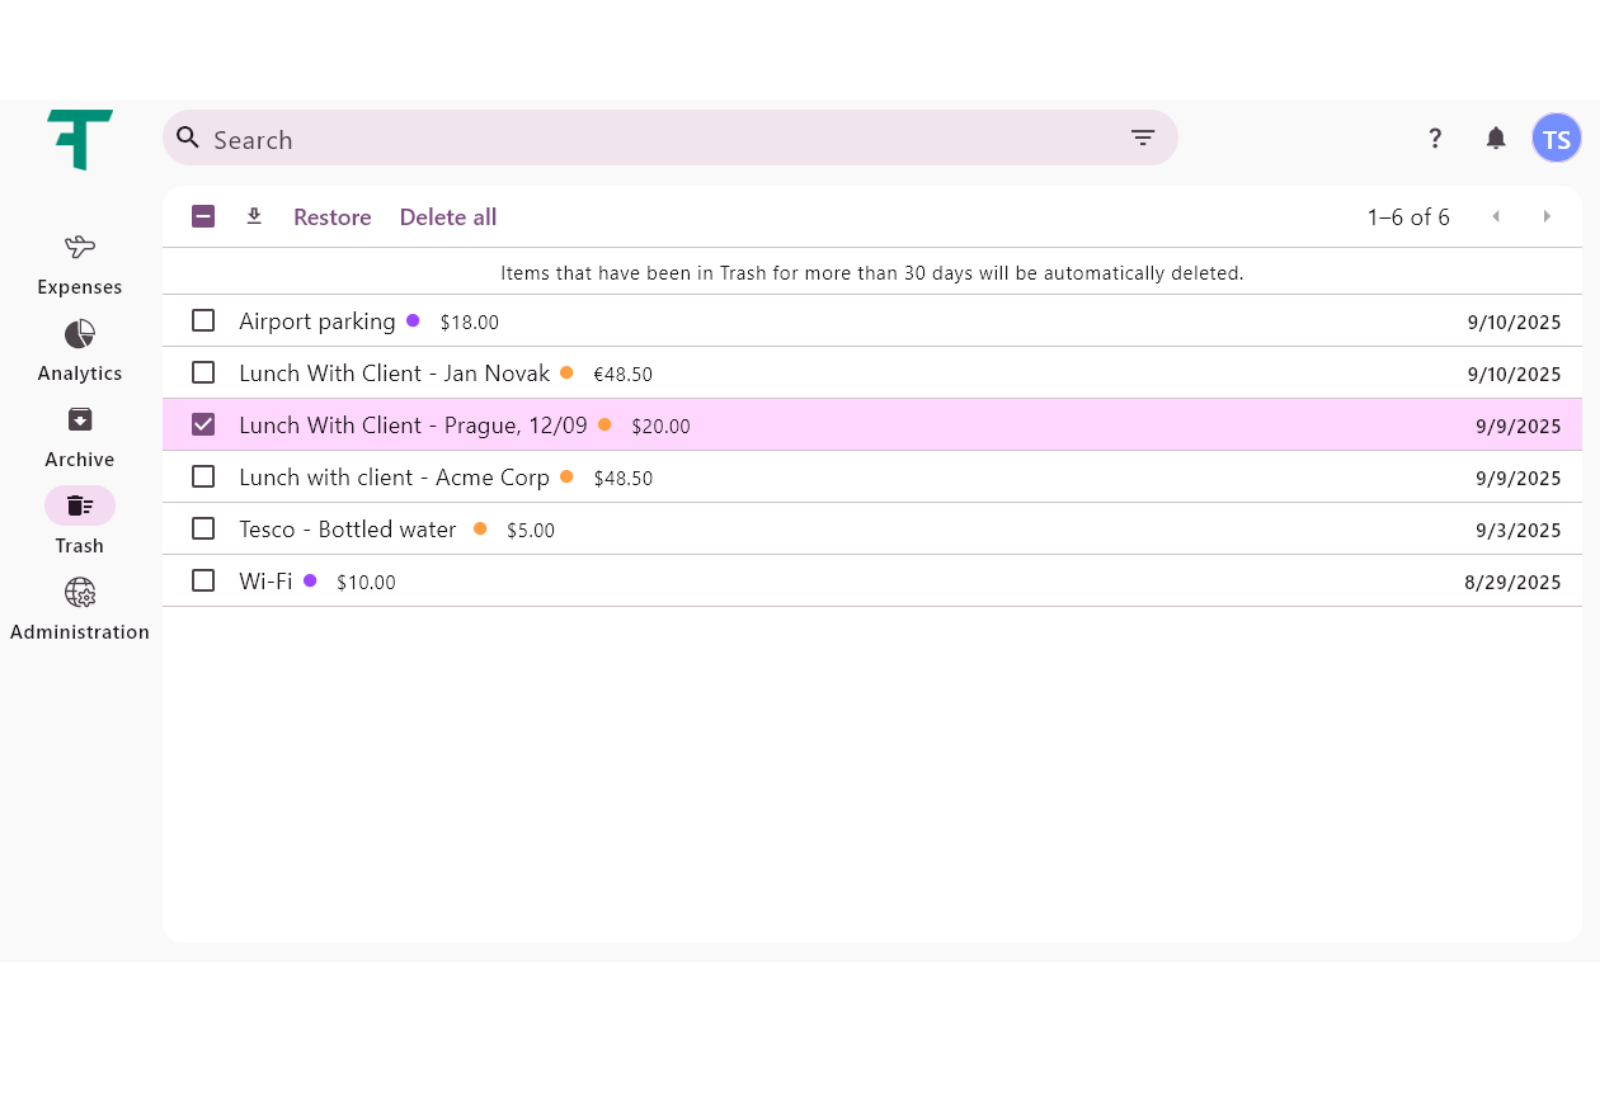
Task: Click the Restore button
Action: (332, 217)
